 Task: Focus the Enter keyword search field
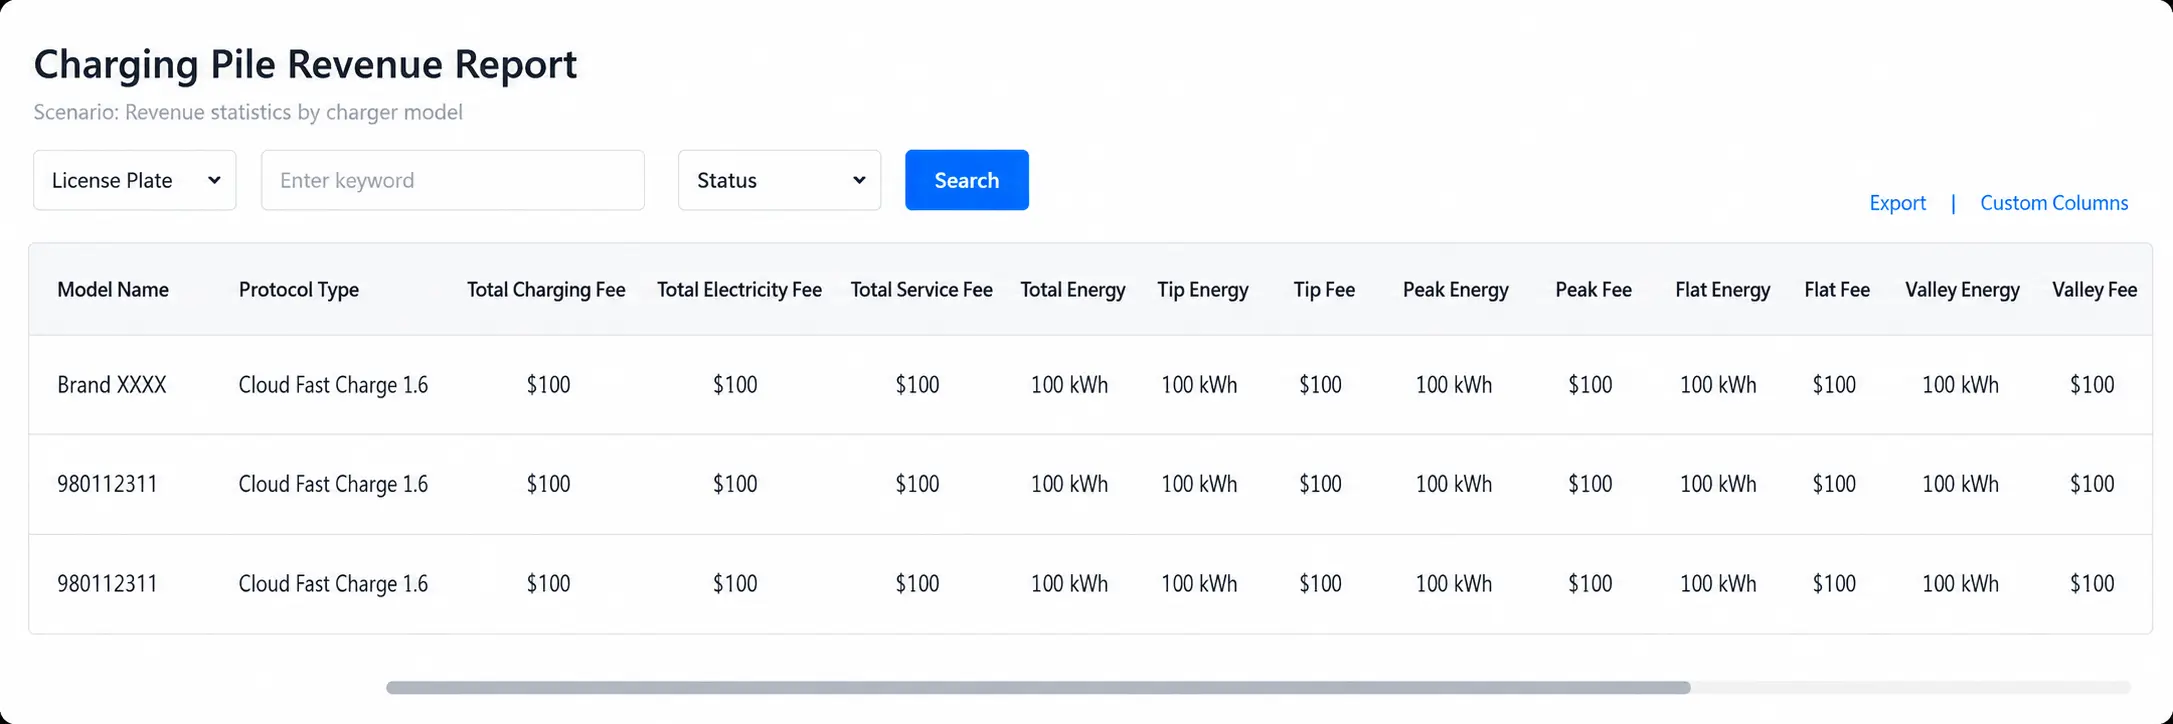pos(453,180)
